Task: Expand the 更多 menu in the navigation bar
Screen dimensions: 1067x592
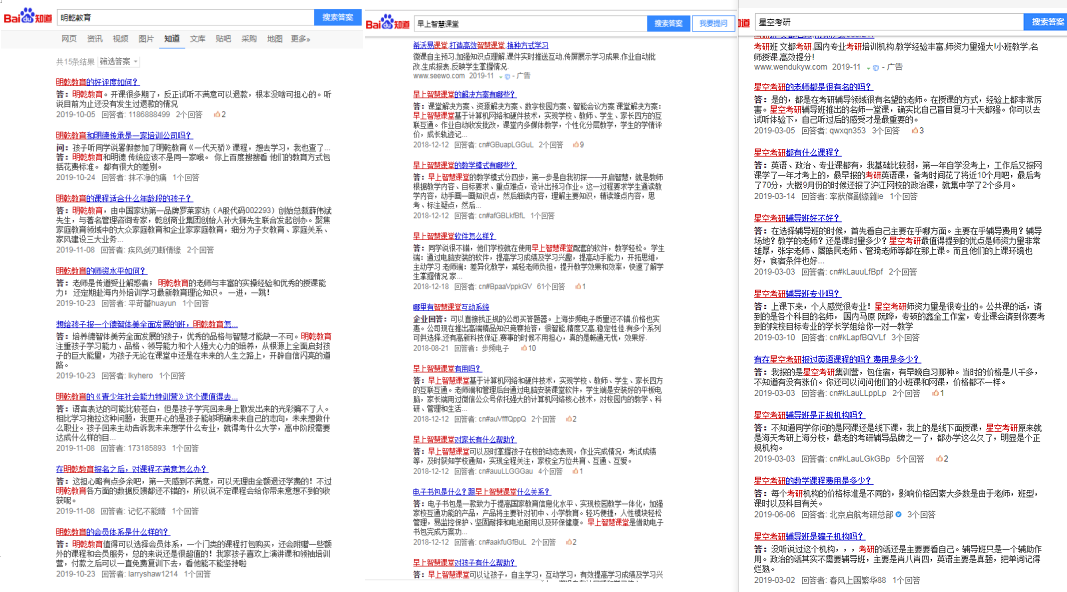Action: tap(300, 39)
